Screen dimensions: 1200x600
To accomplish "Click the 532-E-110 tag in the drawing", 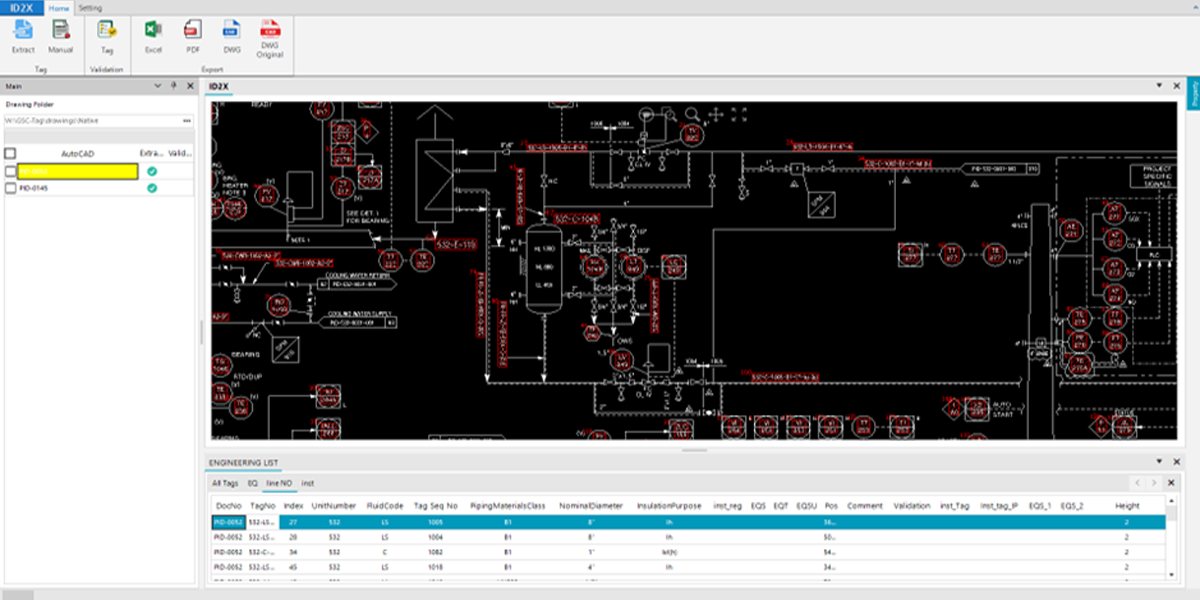I will 455,244.
